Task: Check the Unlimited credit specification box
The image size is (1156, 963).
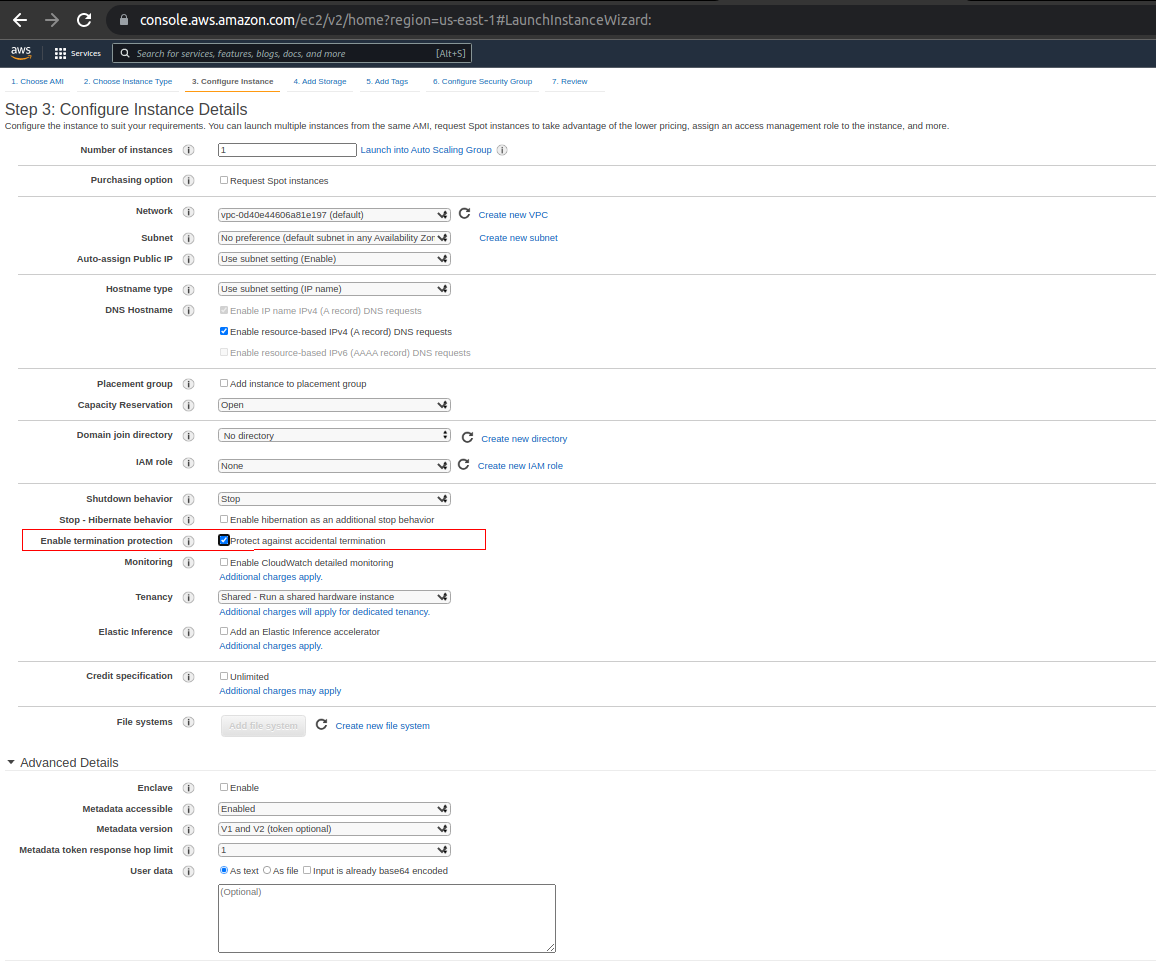Action: (224, 676)
